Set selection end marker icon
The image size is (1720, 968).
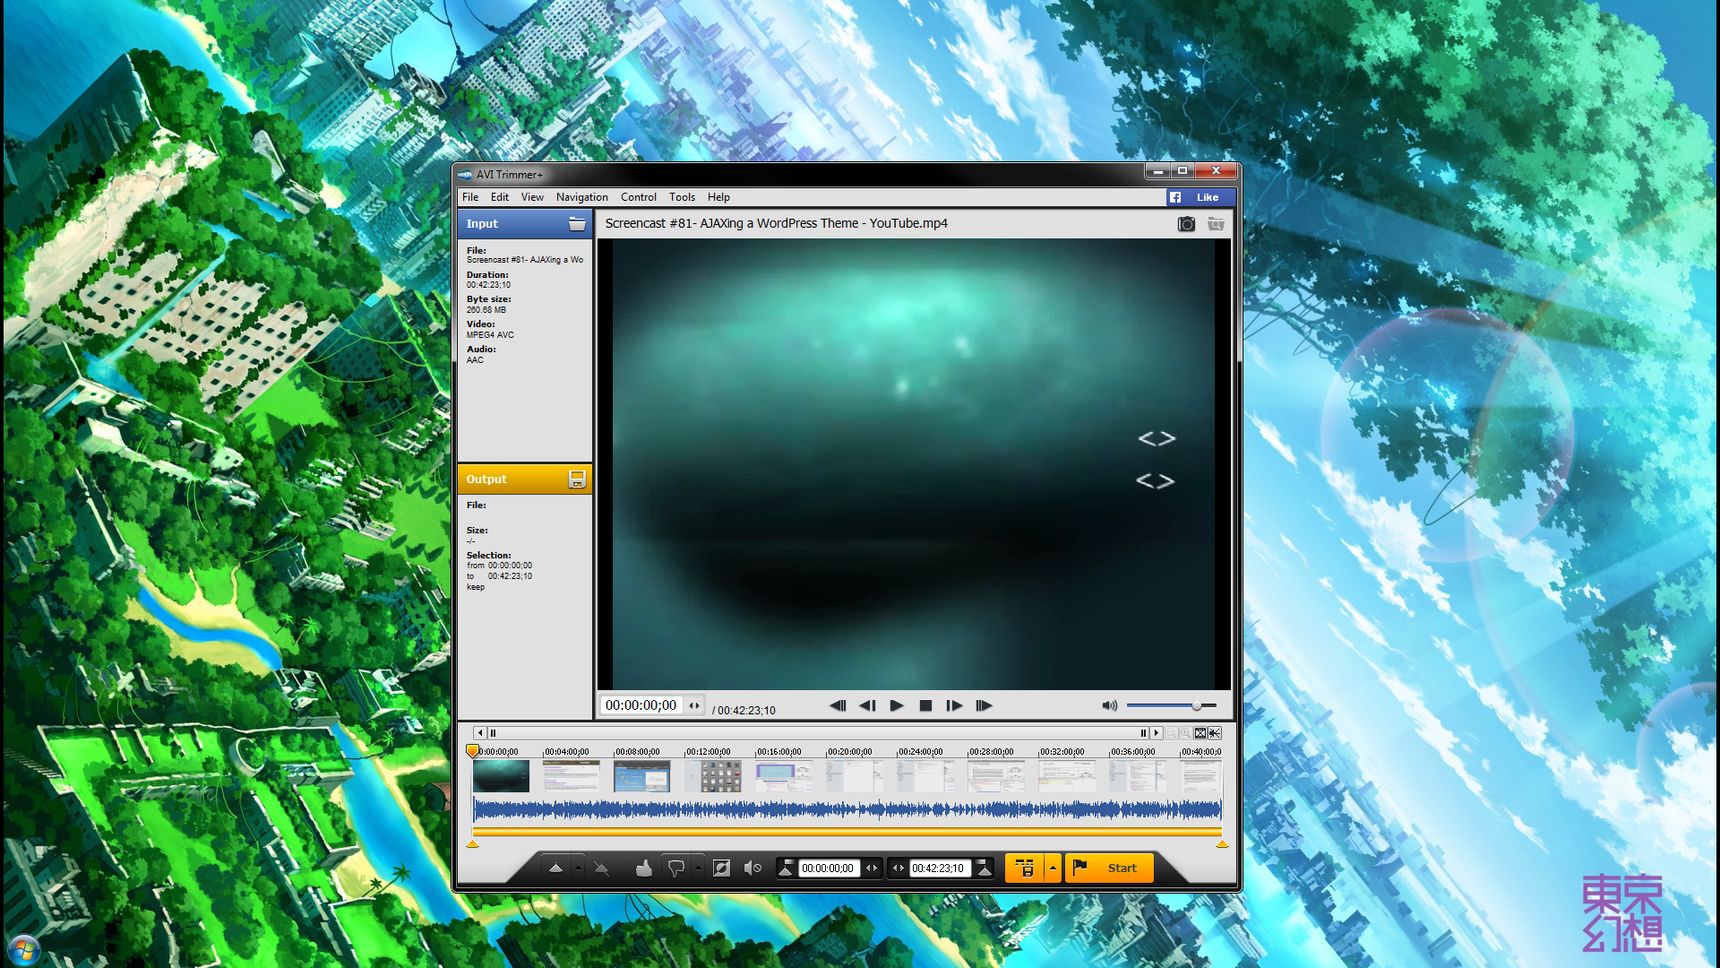[984, 868]
